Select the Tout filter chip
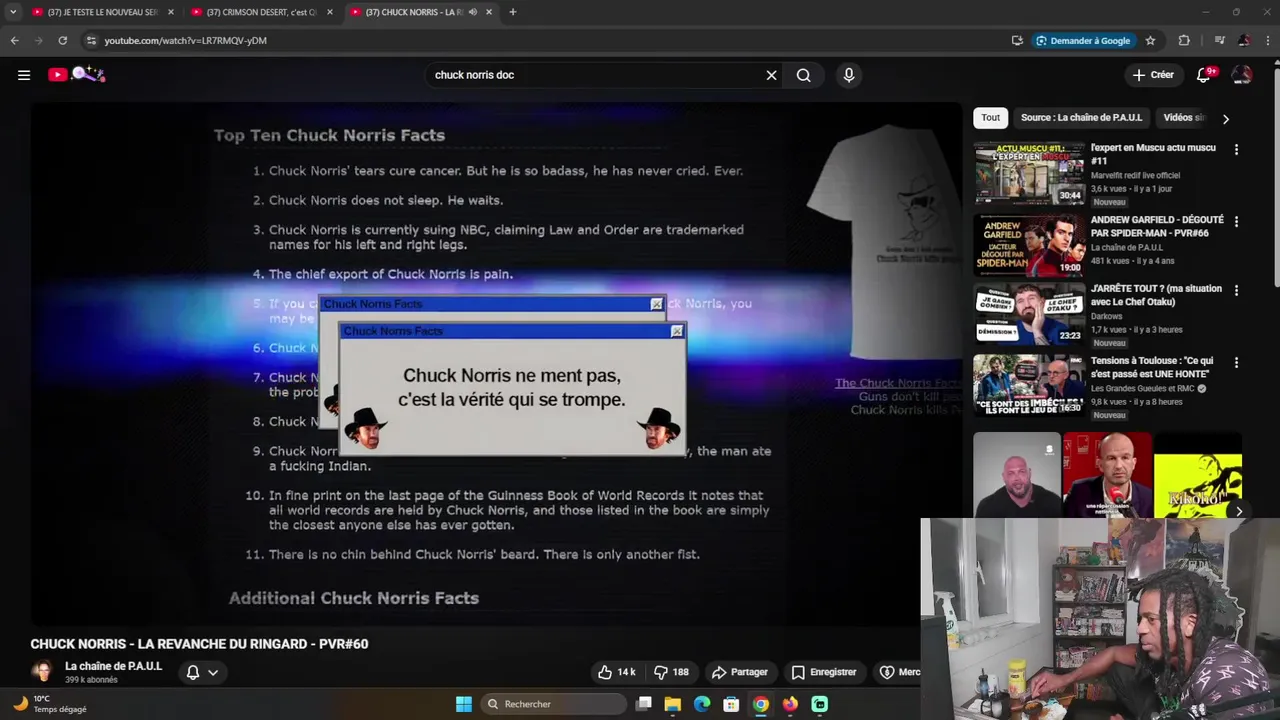The image size is (1280, 720). pyautogui.click(x=990, y=117)
